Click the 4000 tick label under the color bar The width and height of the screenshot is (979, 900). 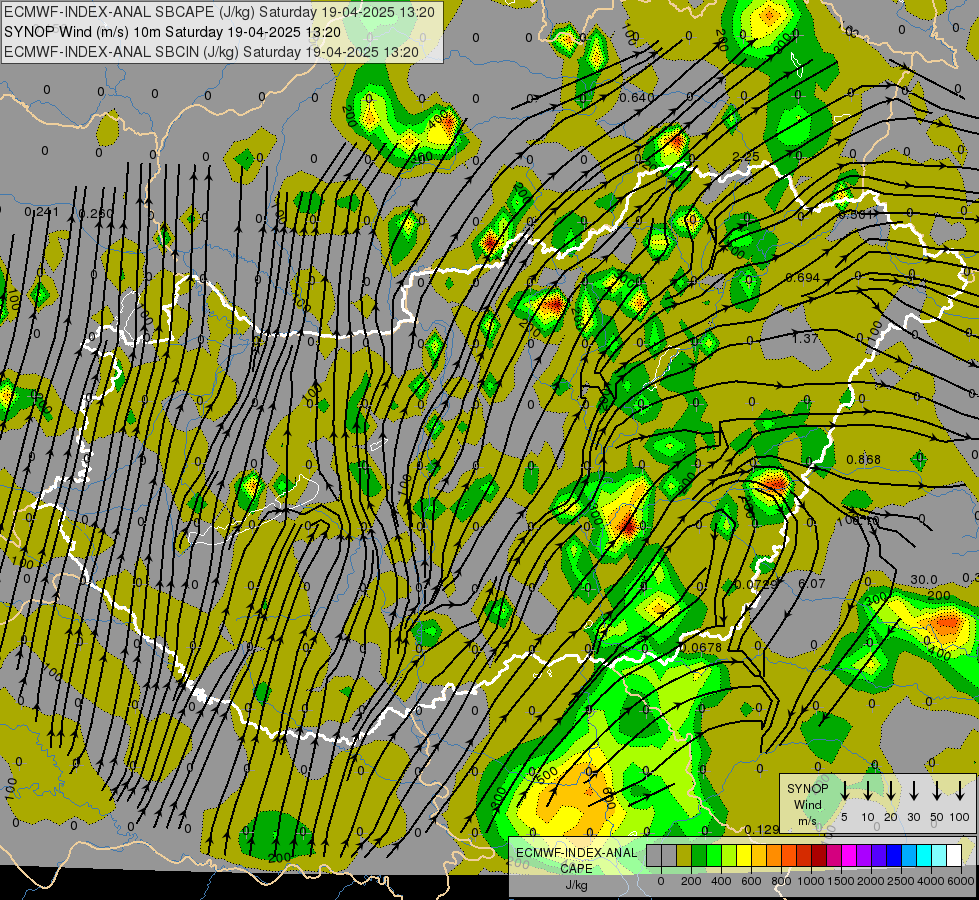[932, 881]
